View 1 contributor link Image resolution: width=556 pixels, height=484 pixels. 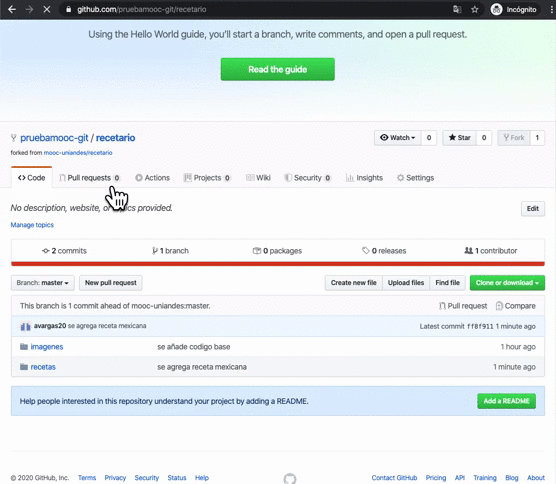click(491, 251)
